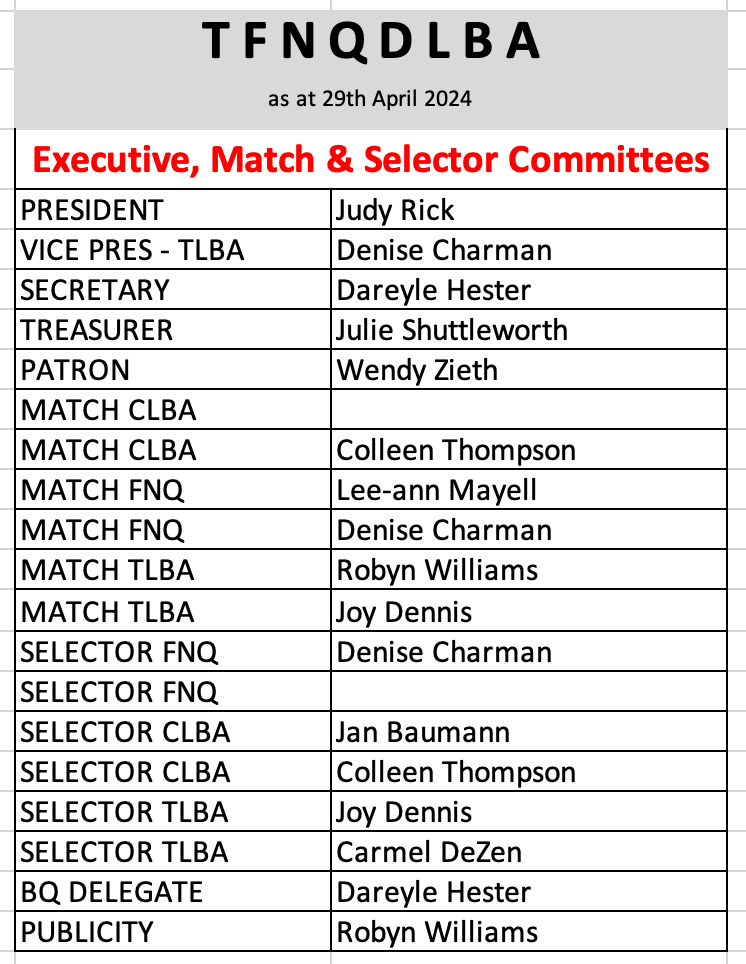Click the empty cell beside first MATCH CLBA
The width and height of the screenshot is (746, 964).
[528, 410]
